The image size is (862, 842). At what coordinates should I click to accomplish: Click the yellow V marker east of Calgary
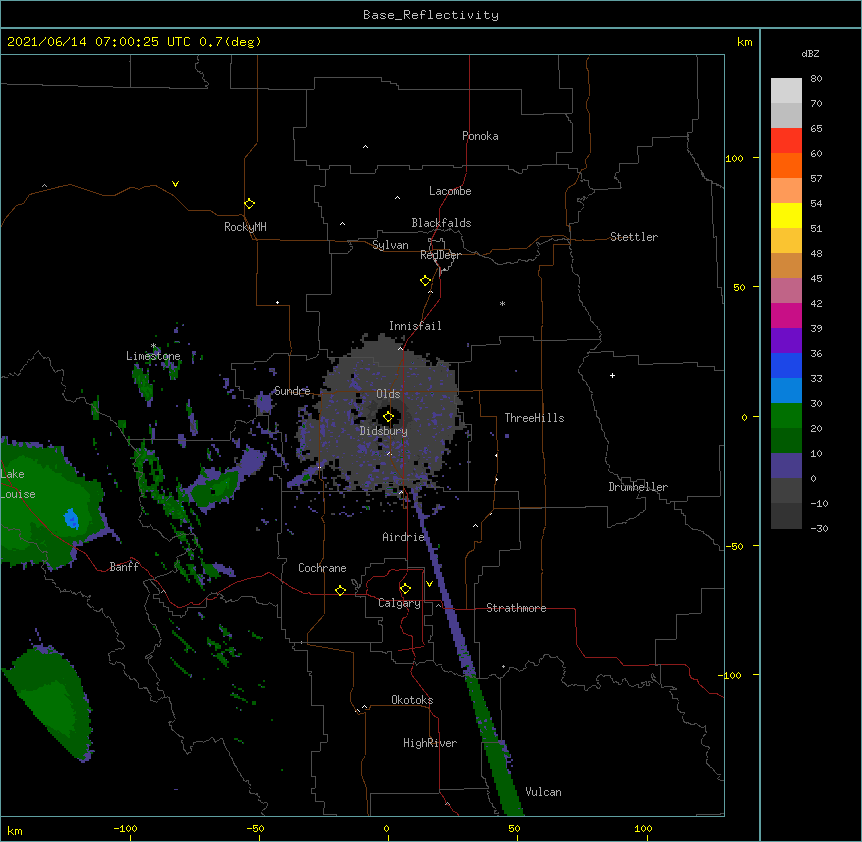(x=429, y=584)
